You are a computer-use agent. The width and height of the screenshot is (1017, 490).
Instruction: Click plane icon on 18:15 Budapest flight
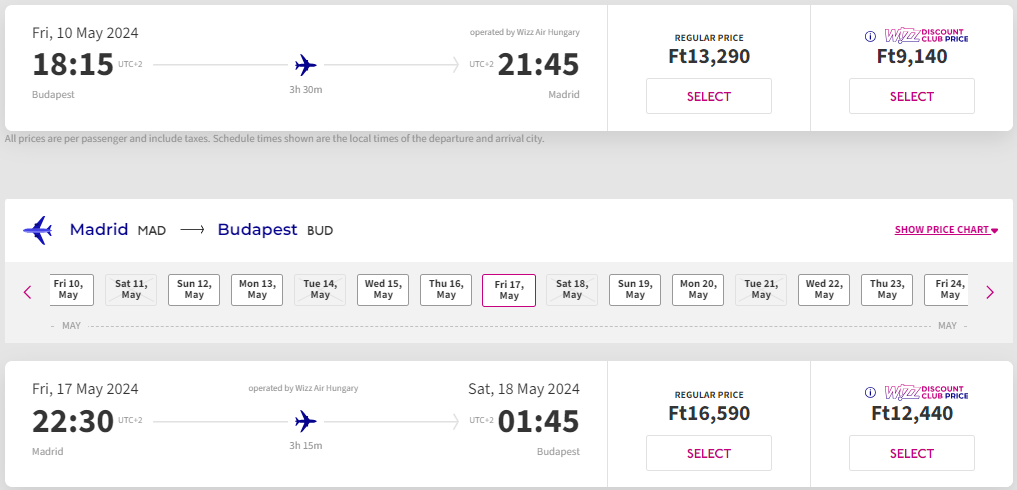[x=306, y=65]
